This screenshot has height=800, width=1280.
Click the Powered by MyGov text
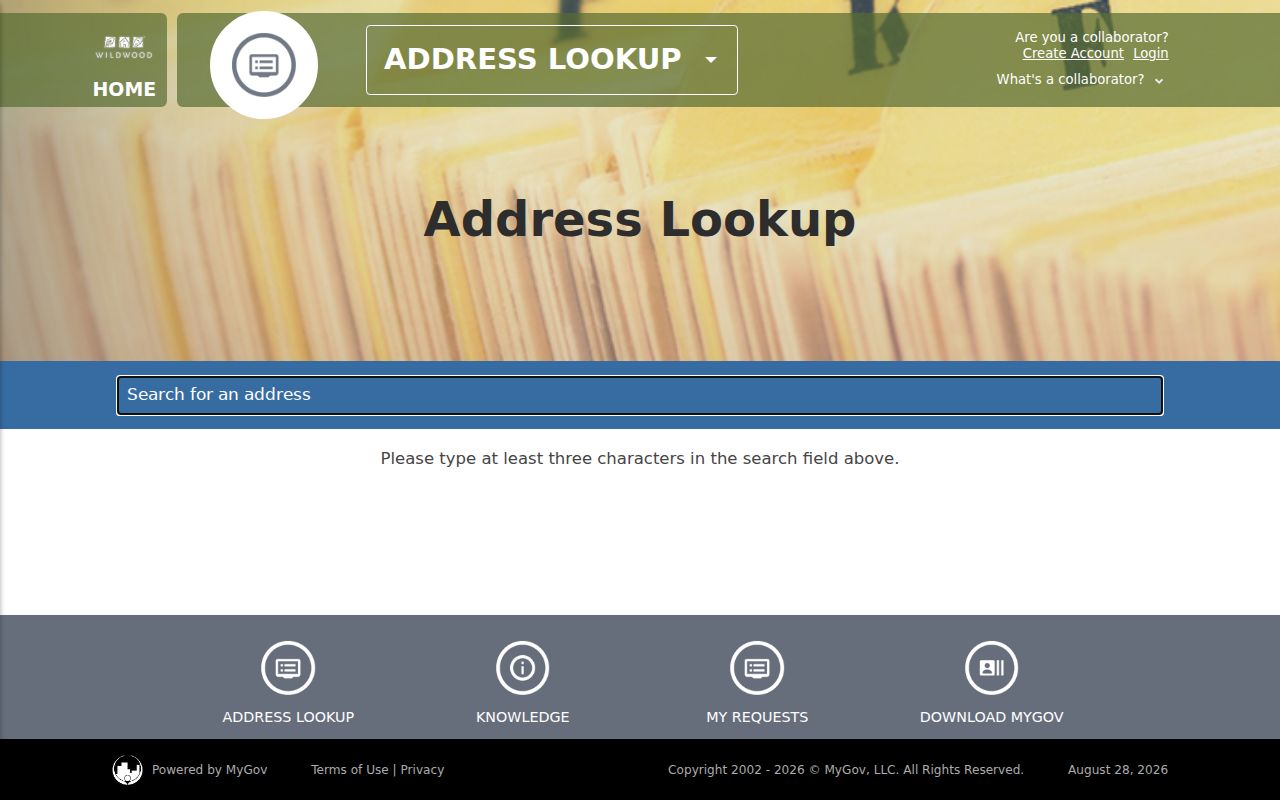210,770
